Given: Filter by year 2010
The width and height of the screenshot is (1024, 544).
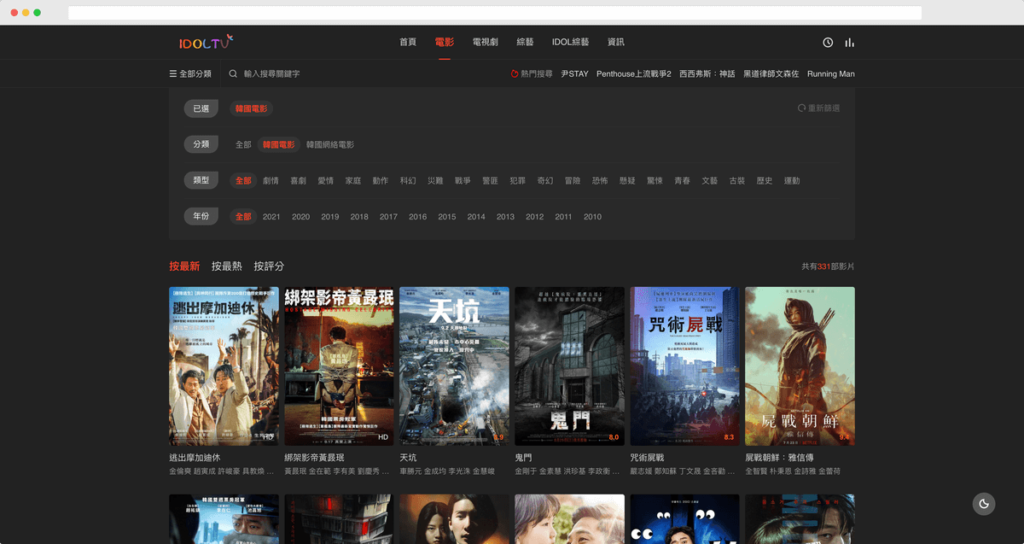Looking at the screenshot, I should pyautogui.click(x=592, y=217).
